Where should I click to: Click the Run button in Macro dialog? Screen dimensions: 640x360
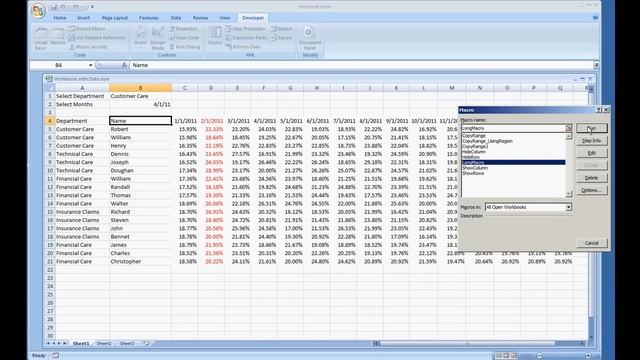[591, 128]
